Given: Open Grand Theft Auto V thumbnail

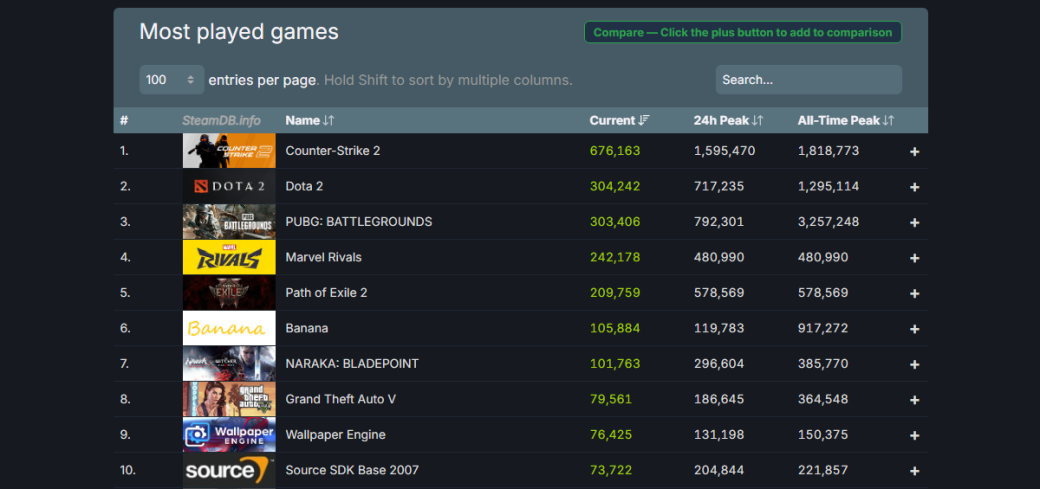Looking at the screenshot, I should pyautogui.click(x=229, y=399).
